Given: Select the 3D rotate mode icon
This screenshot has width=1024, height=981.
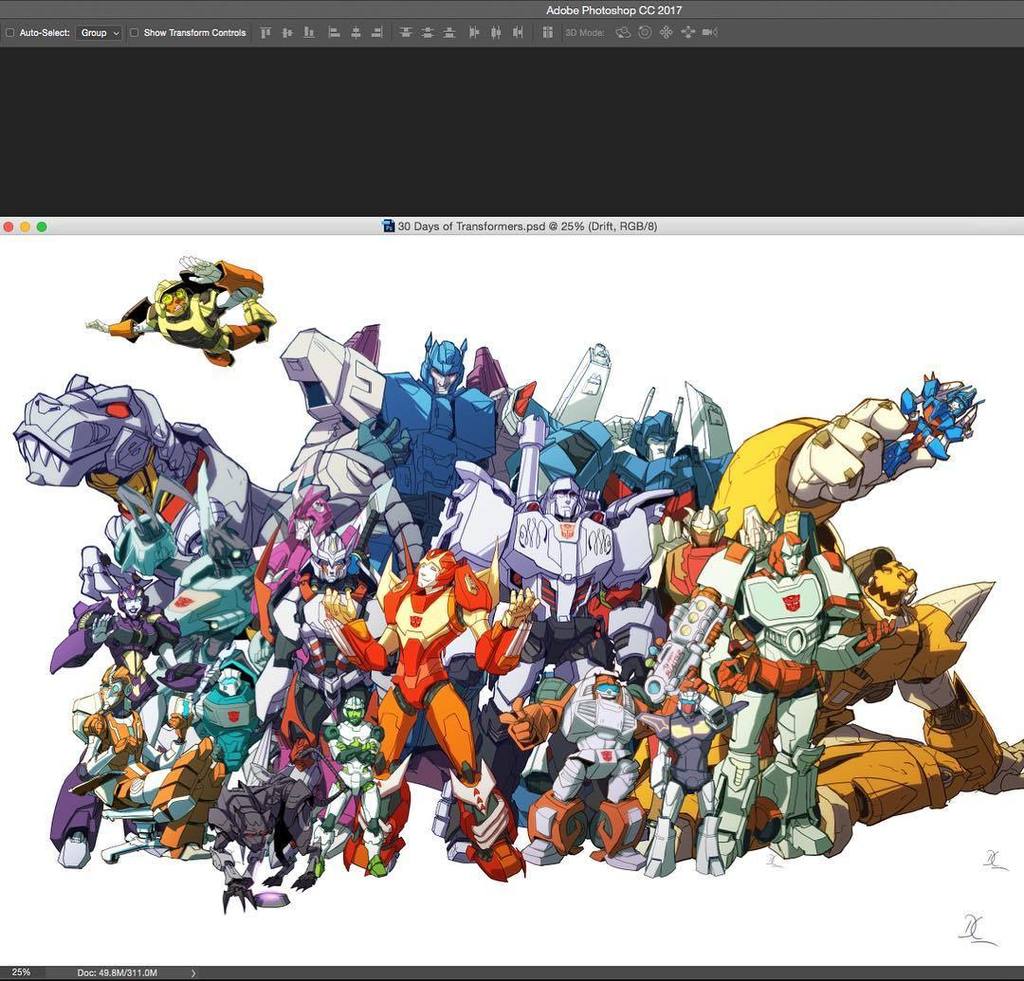Looking at the screenshot, I should pos(623,33).
